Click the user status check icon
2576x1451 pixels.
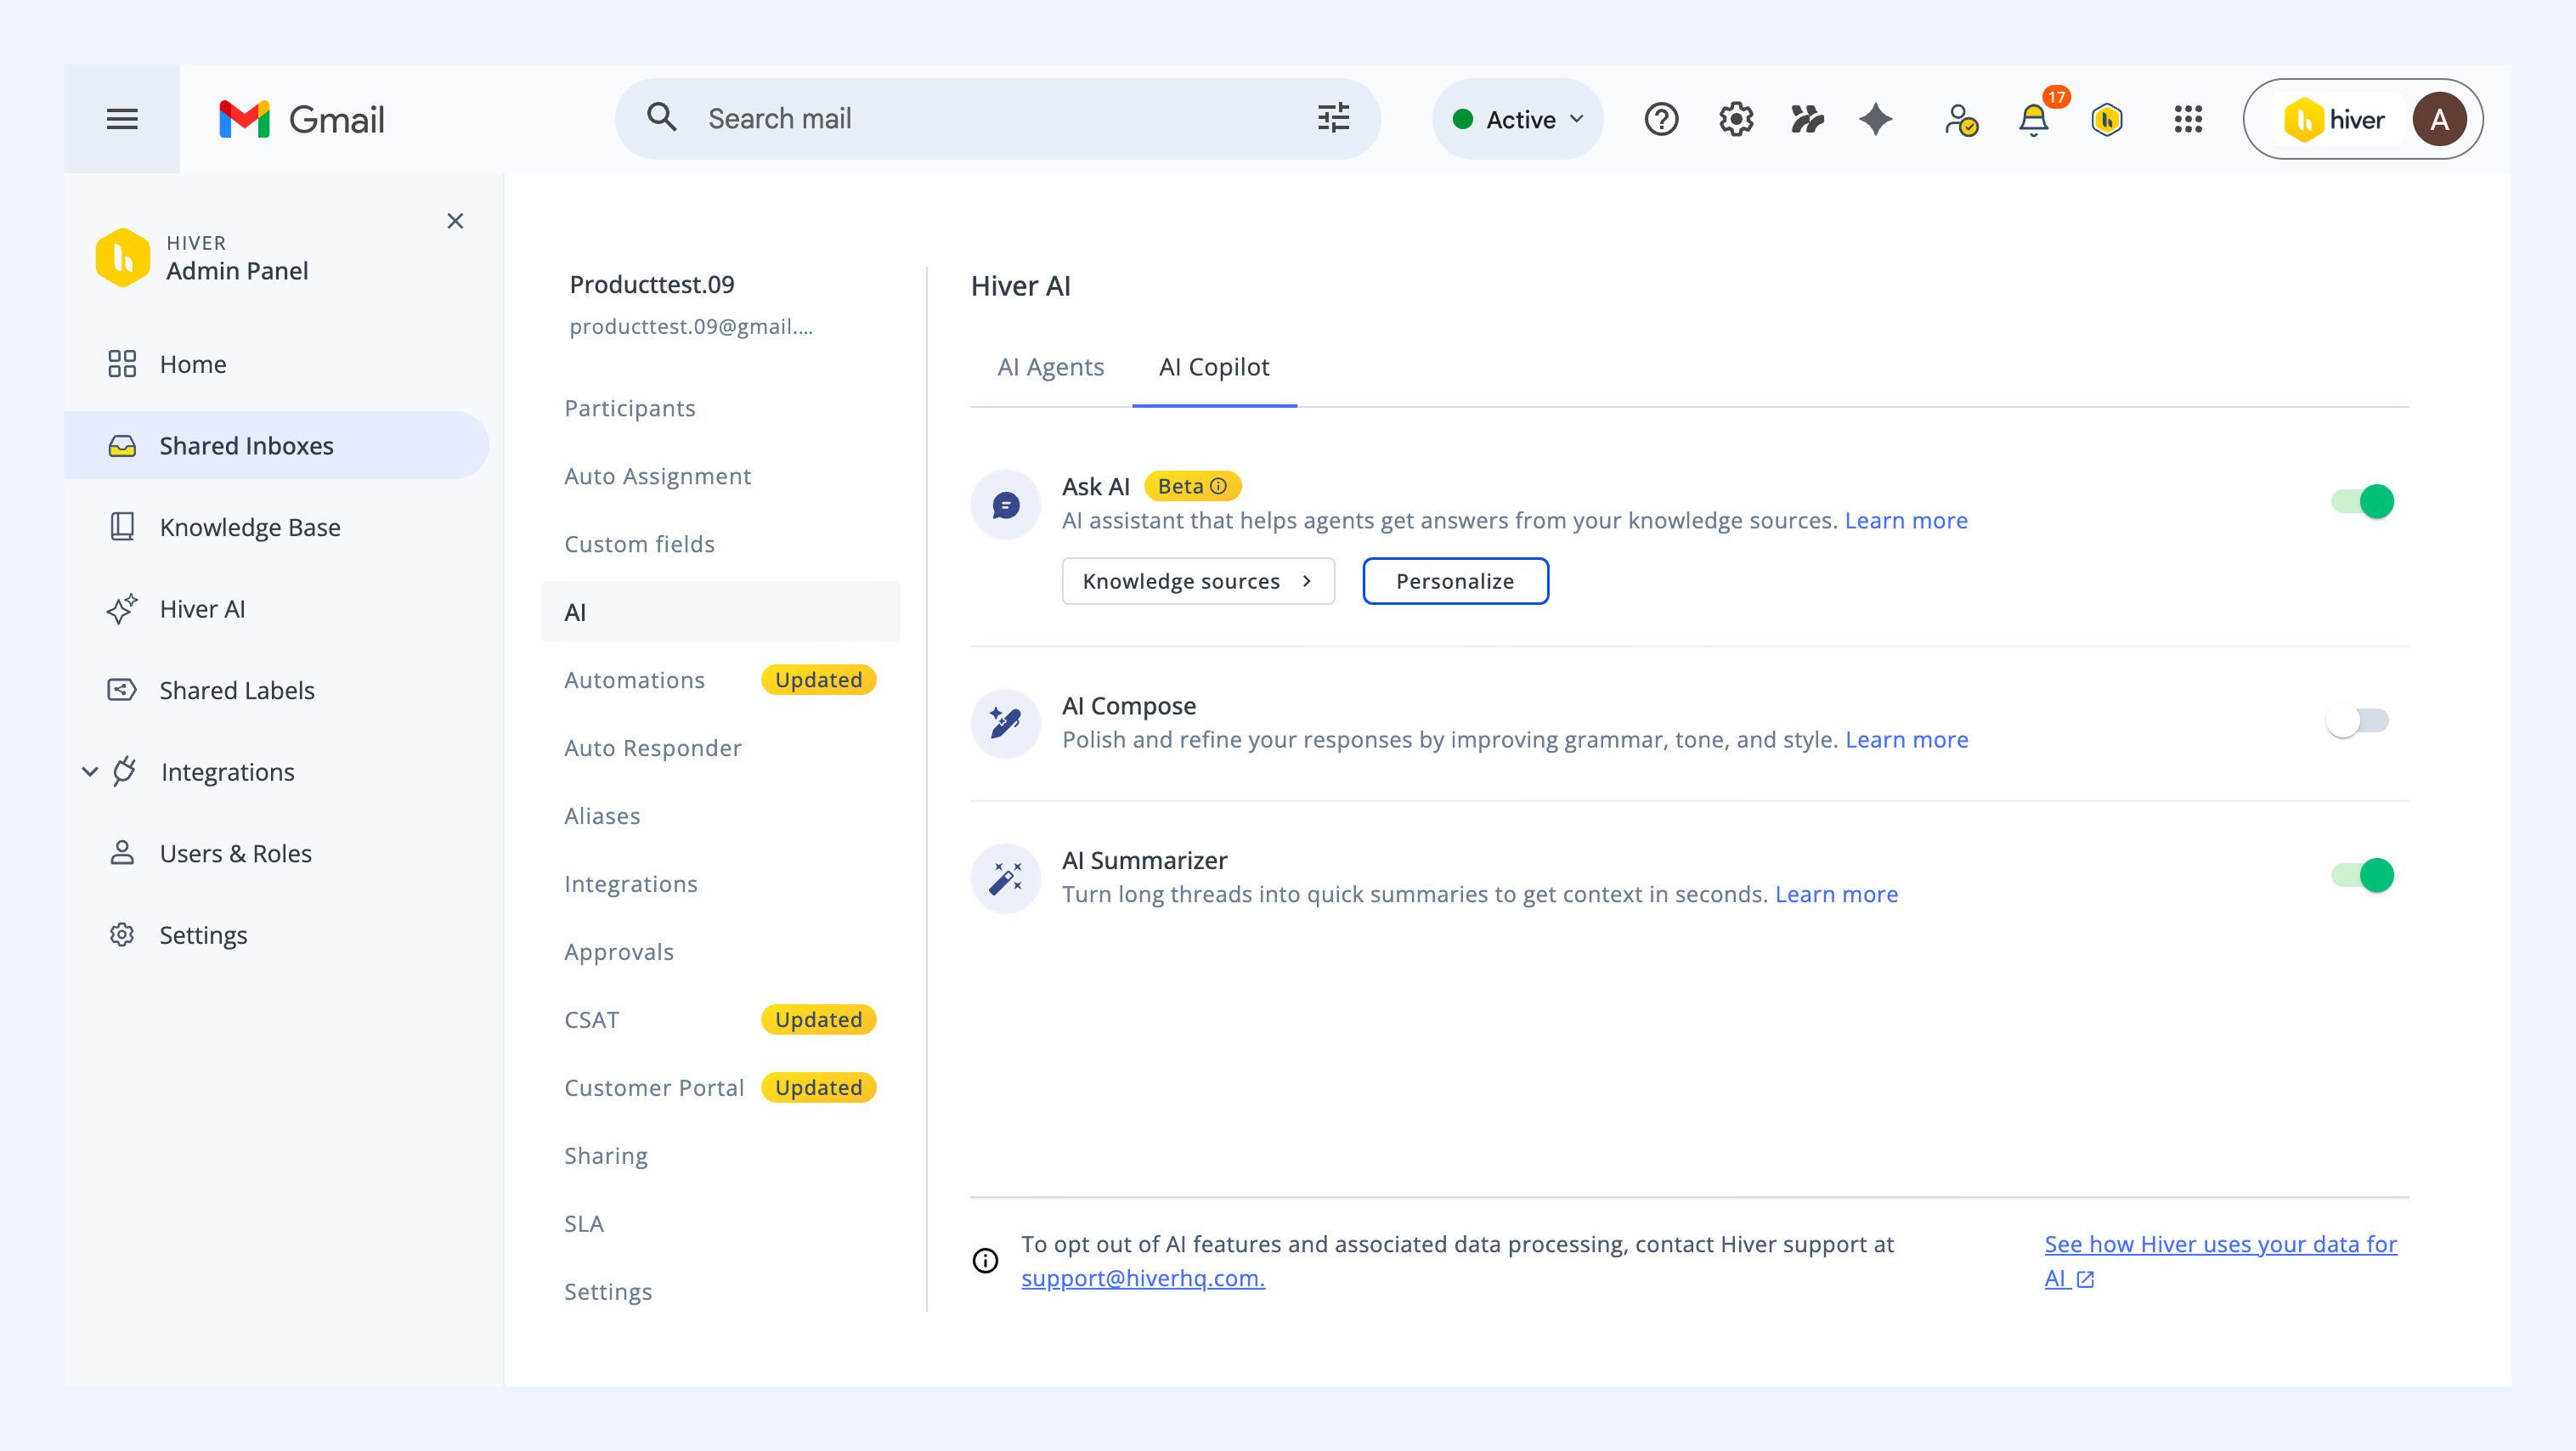coord(1960,119)
